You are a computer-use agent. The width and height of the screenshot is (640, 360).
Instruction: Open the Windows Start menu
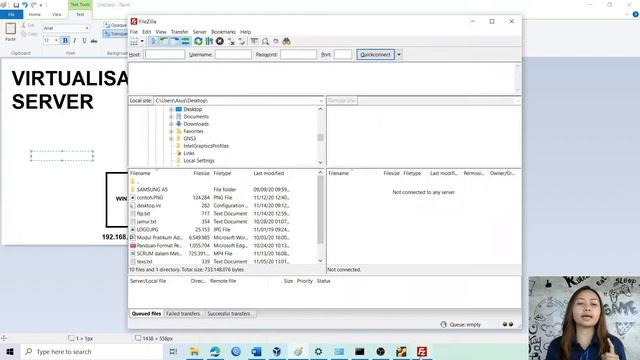pos(10,351)
